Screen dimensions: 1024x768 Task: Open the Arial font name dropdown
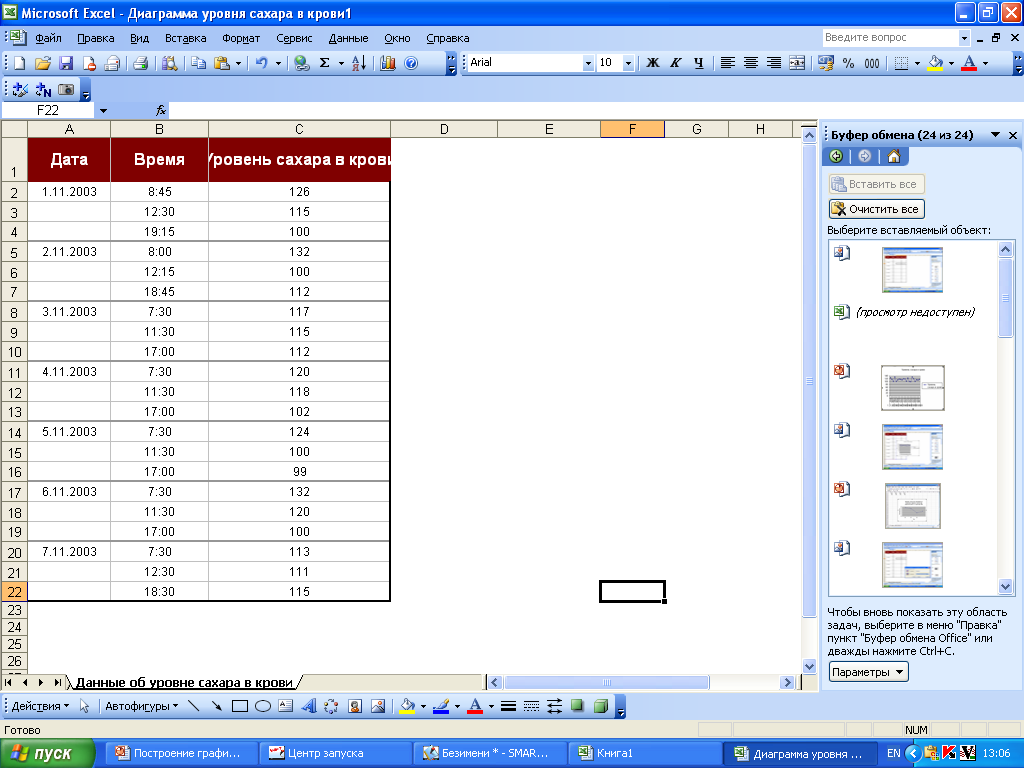[588, 63]
